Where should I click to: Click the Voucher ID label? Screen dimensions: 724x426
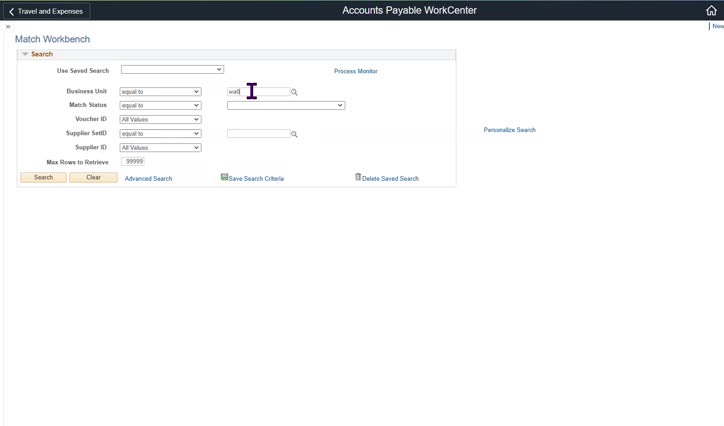pyautogui.click(x=91, y=119)
